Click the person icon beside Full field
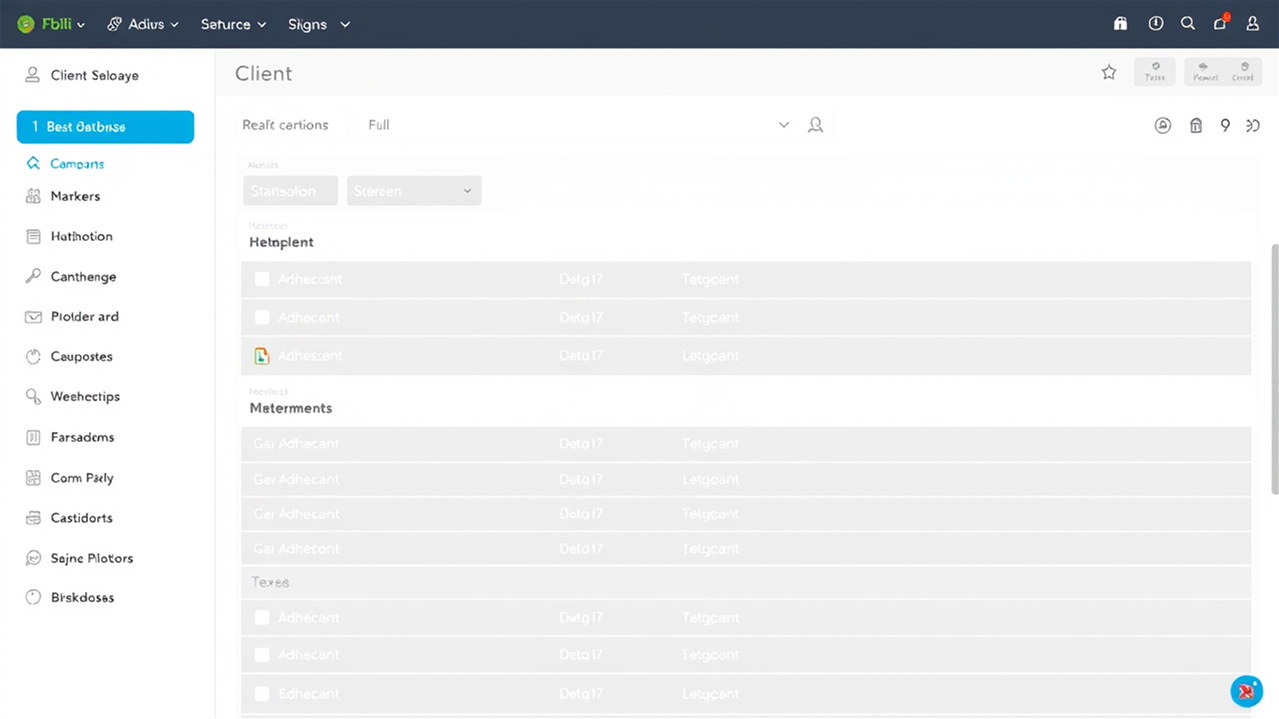This screenshot has width=1279, height=719. pos(816,125)
